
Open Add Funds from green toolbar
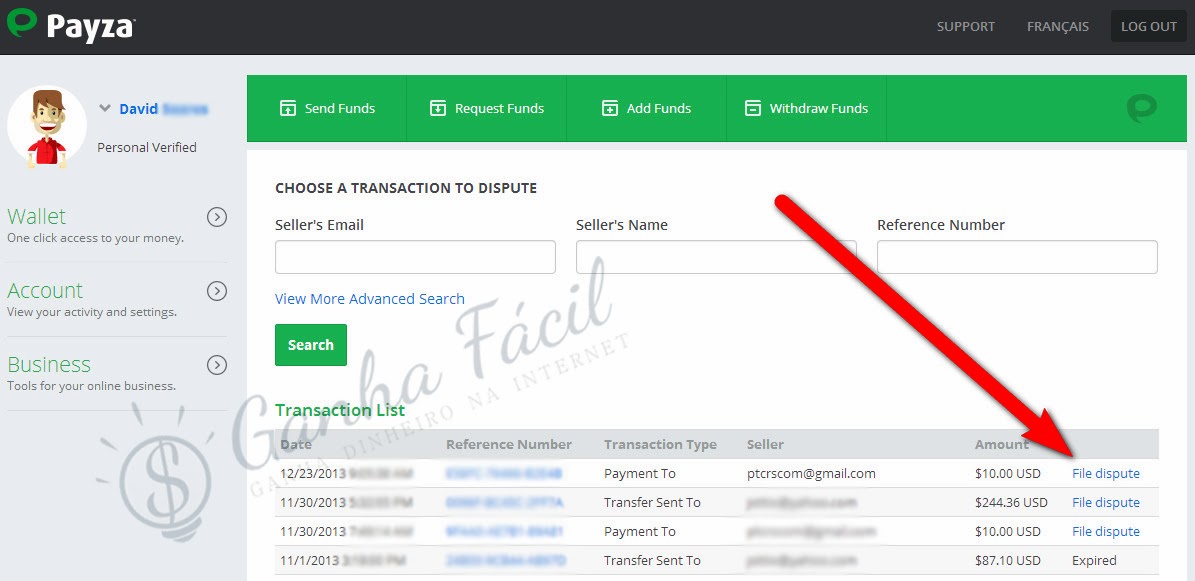646,108
